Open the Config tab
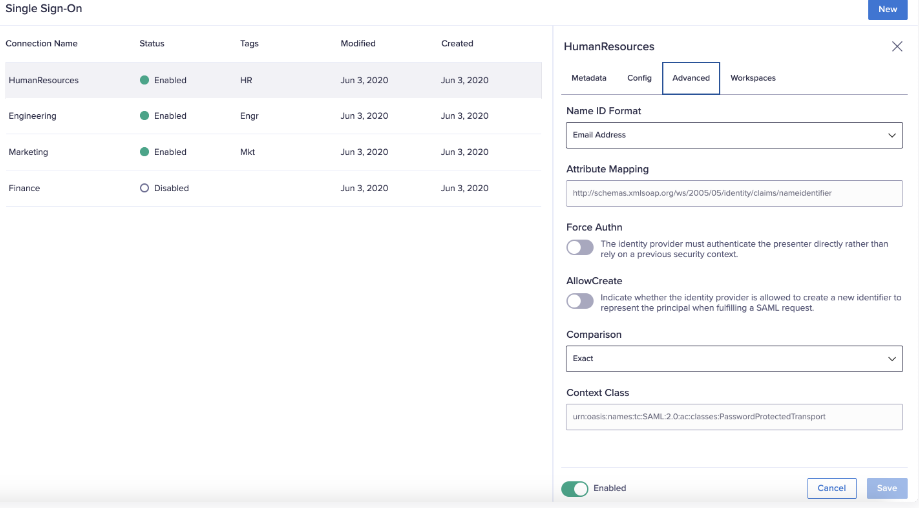The height and width of the screenshot is (508, 919). (639, 78)
